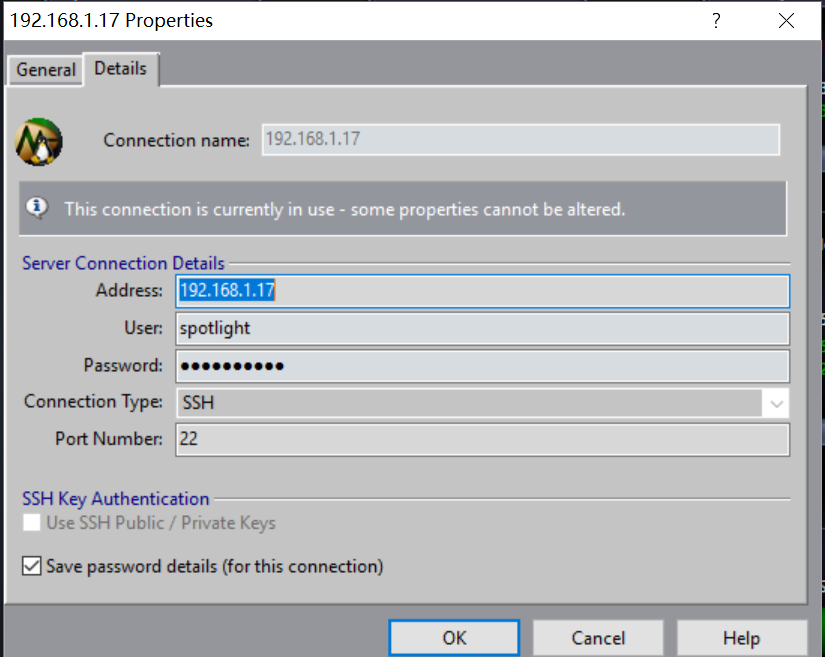Uncheck Save password details checkbox
Screen dimensions: 825x657
[x=33, y=567]
